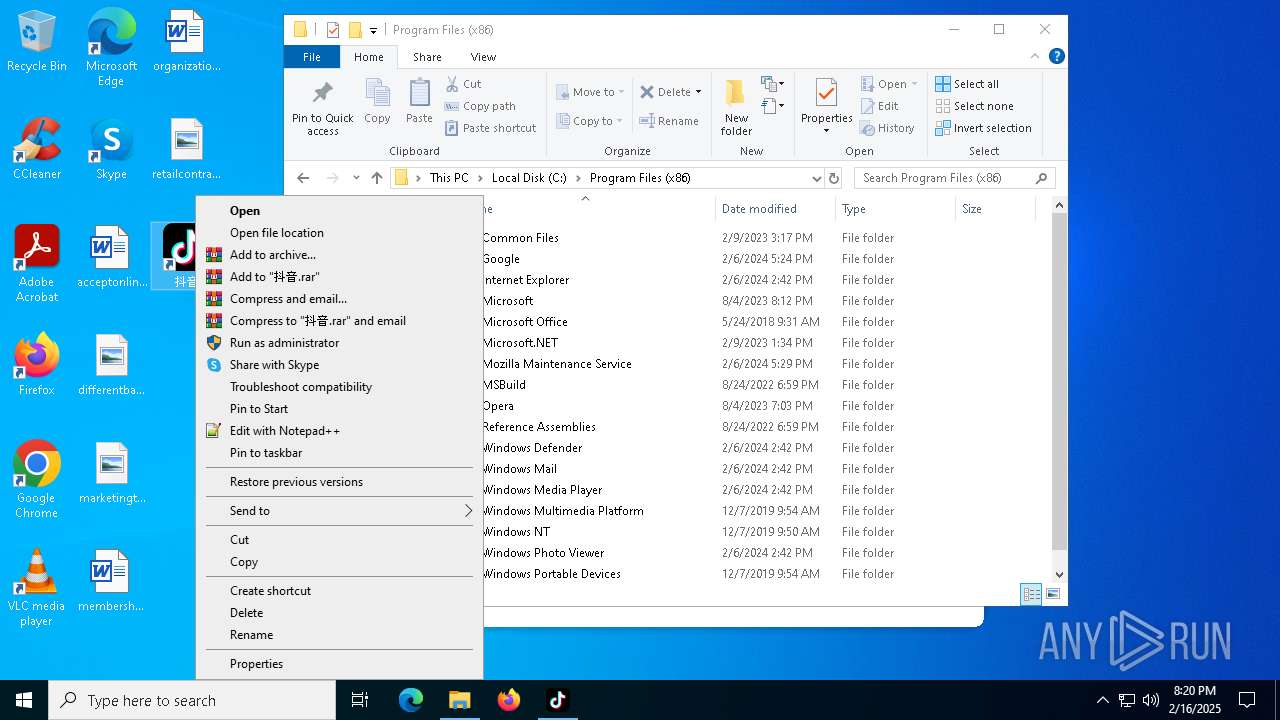Open Firefox from the taskbar

point(509,700)
